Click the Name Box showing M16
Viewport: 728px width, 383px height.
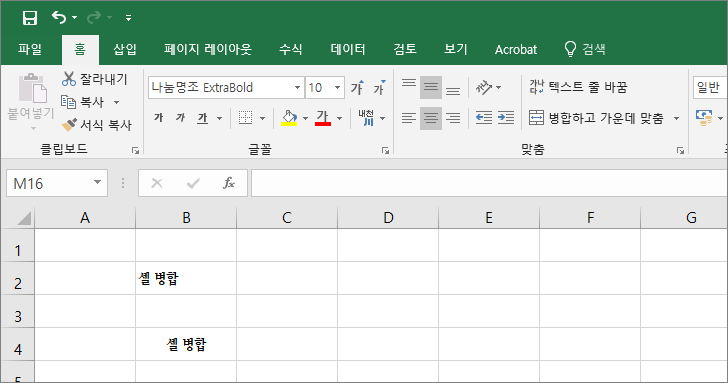tap(49, 183)
